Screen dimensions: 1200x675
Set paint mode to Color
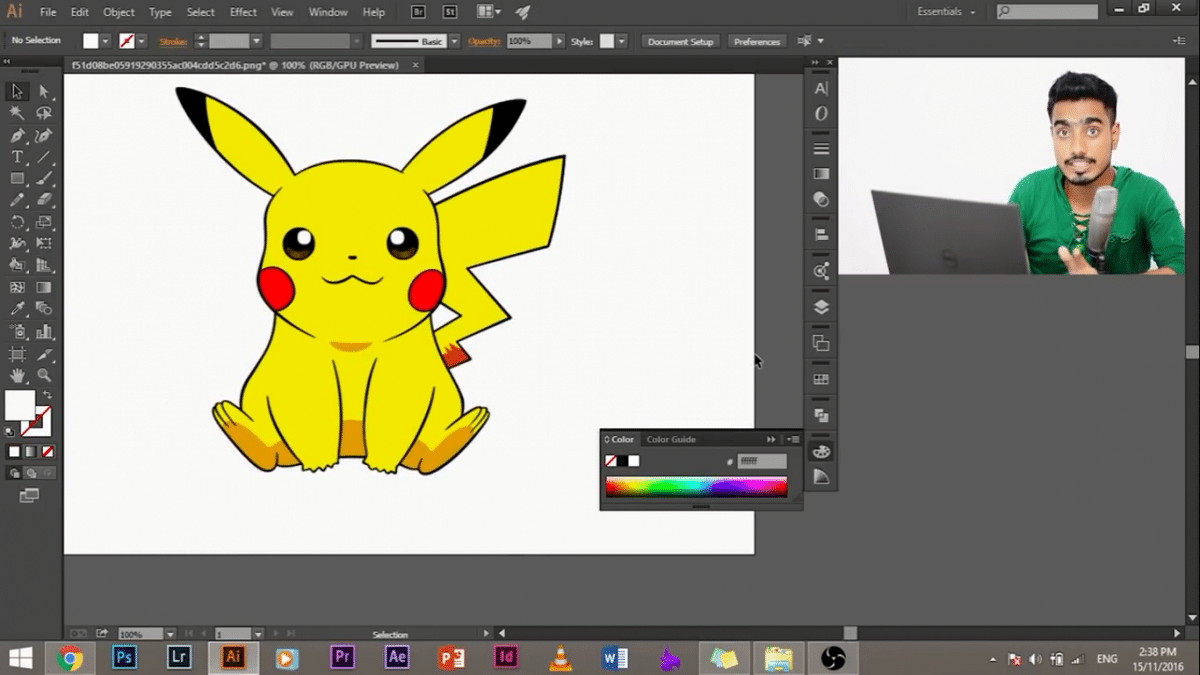click(14, 452)
